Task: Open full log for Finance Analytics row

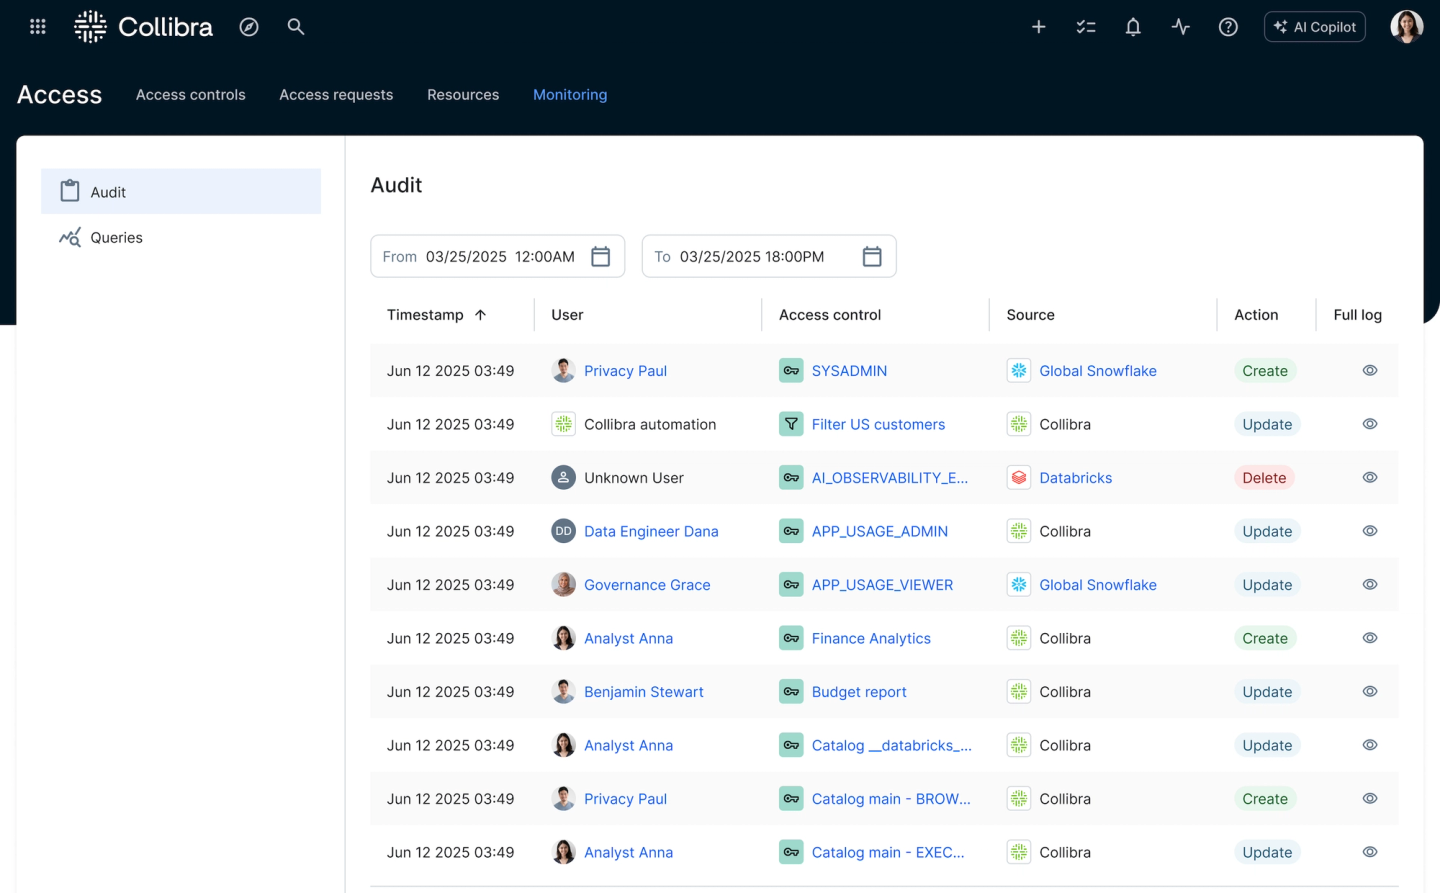Action: click(x=1370, y=638)
